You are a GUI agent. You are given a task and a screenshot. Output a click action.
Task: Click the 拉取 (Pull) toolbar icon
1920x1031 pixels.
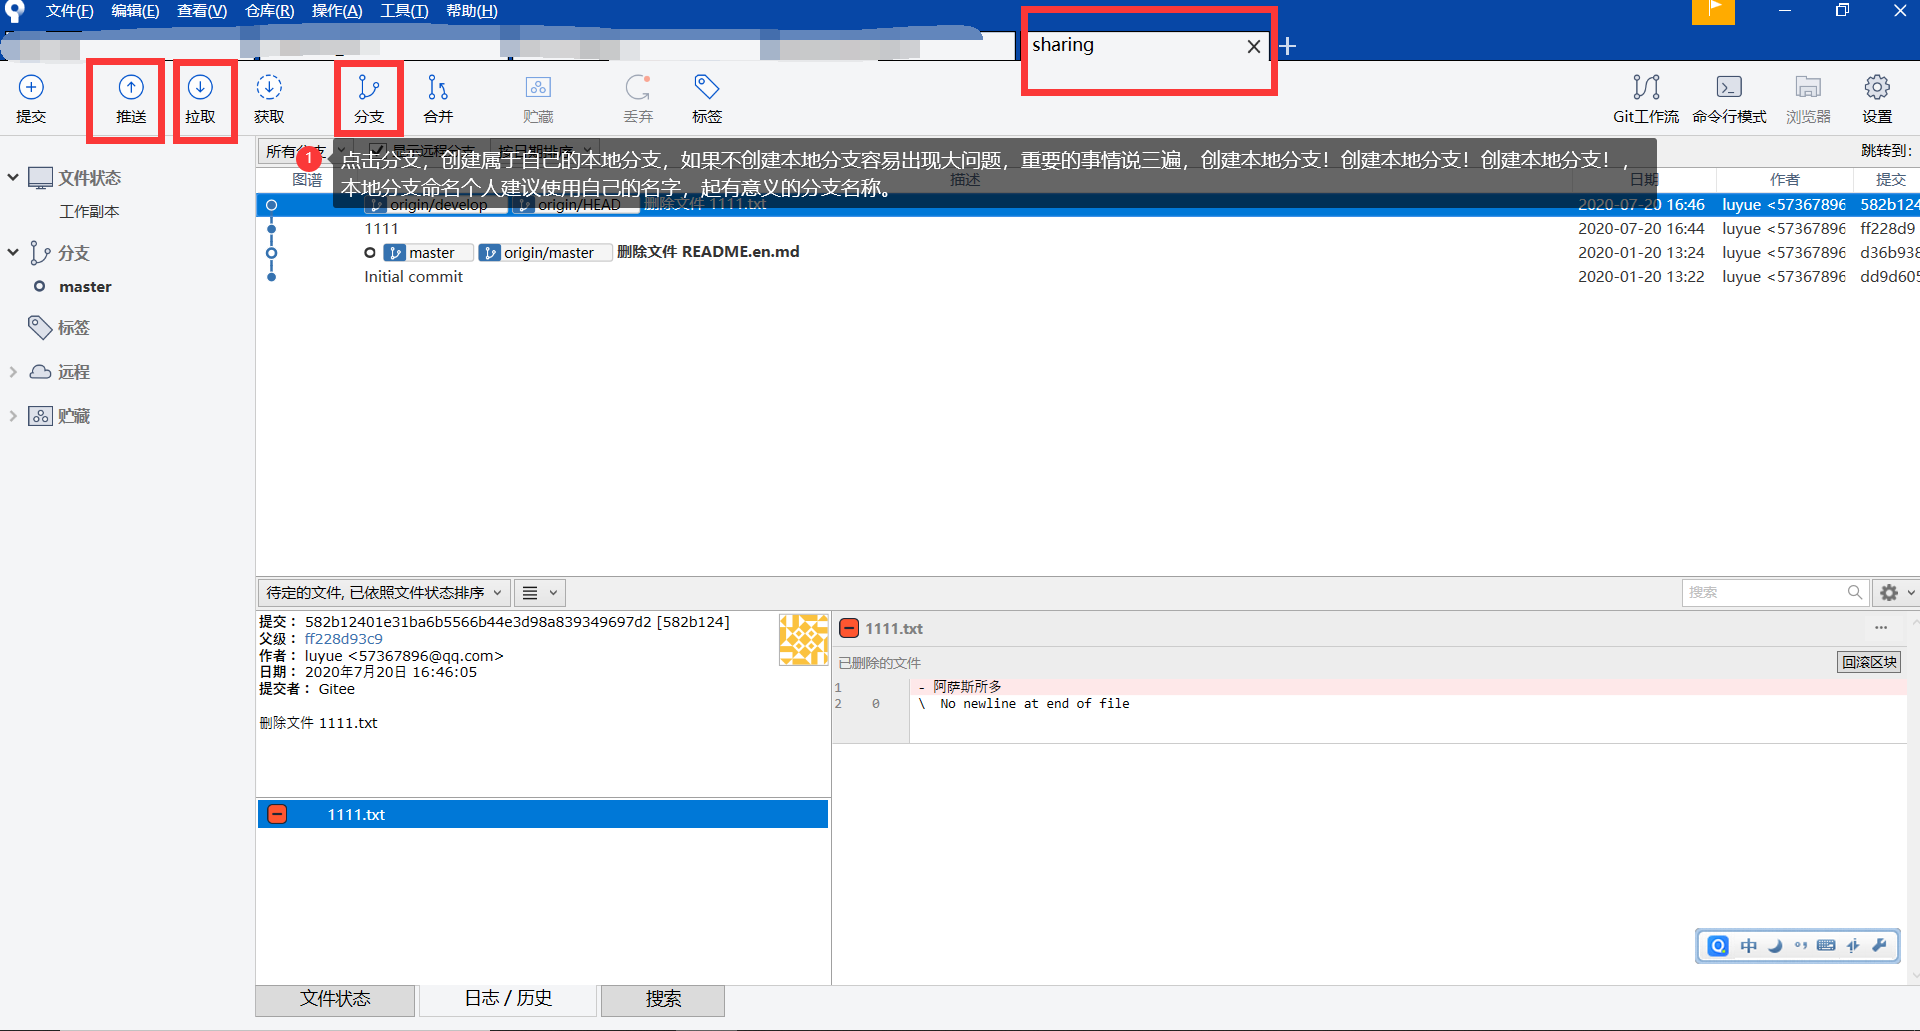200,99
